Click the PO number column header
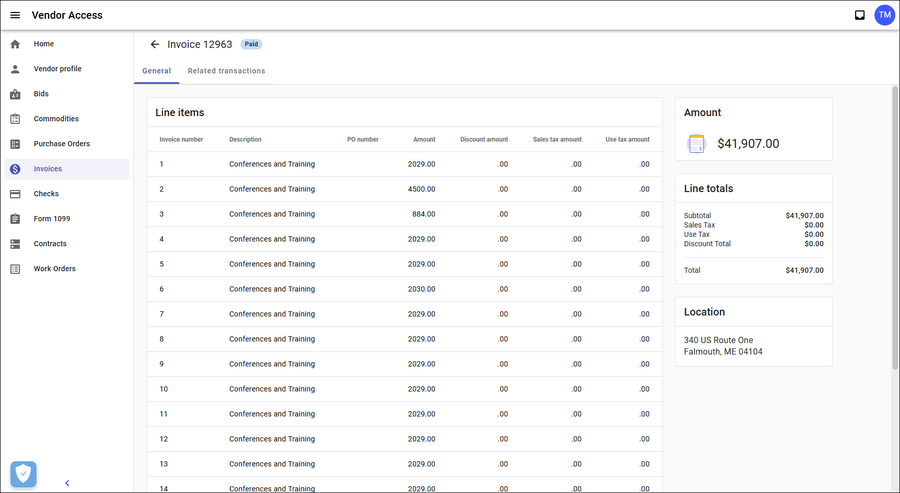Image resolution: width=900 pixels, height=493 pixels. (x=363, y=139)
